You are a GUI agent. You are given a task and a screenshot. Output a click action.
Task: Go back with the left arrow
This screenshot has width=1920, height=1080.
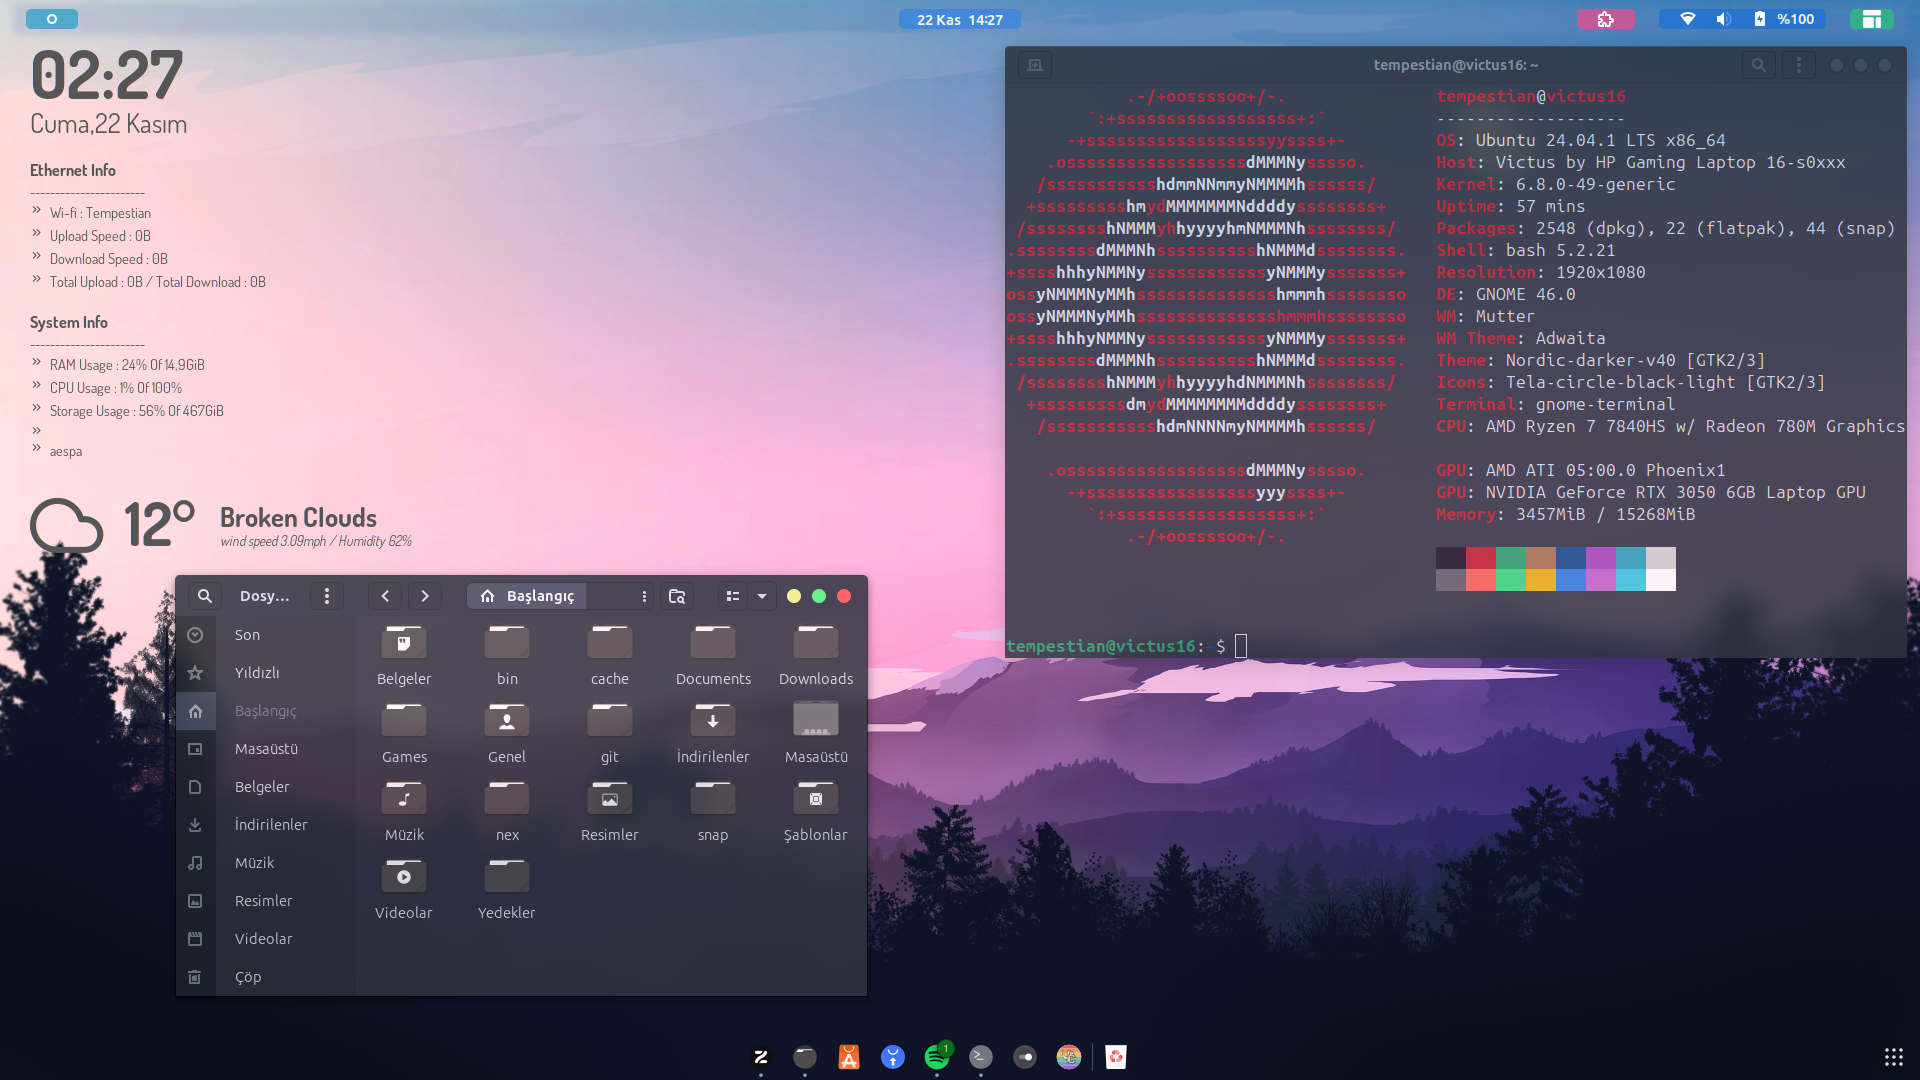tap(385, 596)
